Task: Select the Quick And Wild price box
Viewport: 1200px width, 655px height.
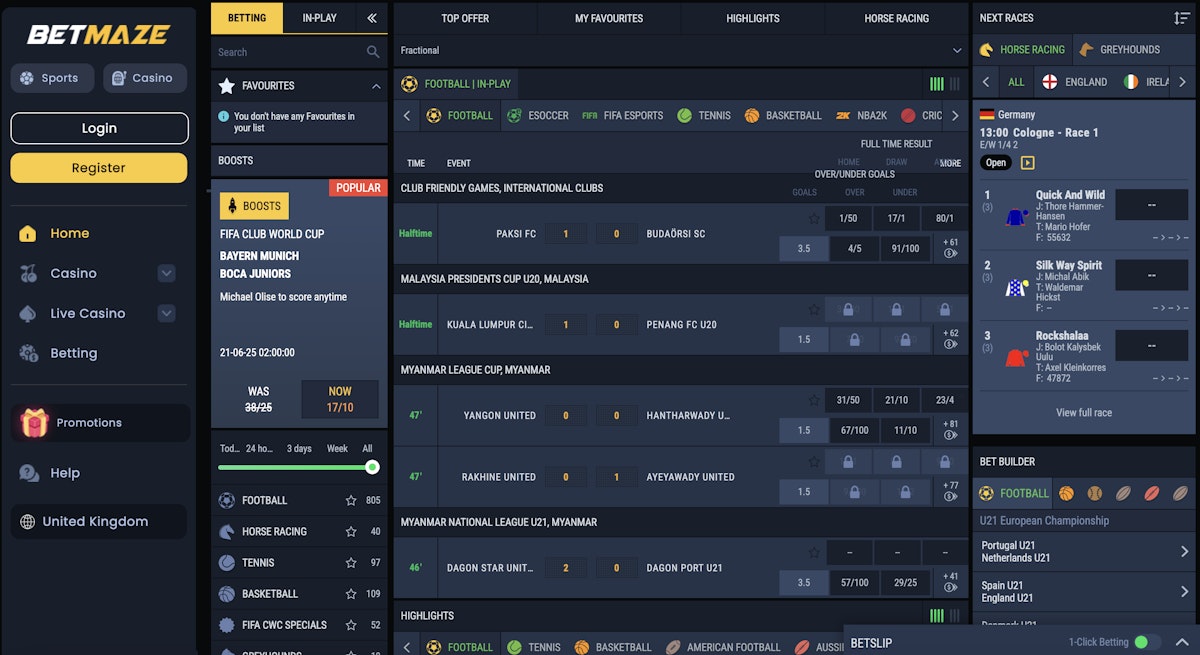Action: click(x=1152, y=205)
